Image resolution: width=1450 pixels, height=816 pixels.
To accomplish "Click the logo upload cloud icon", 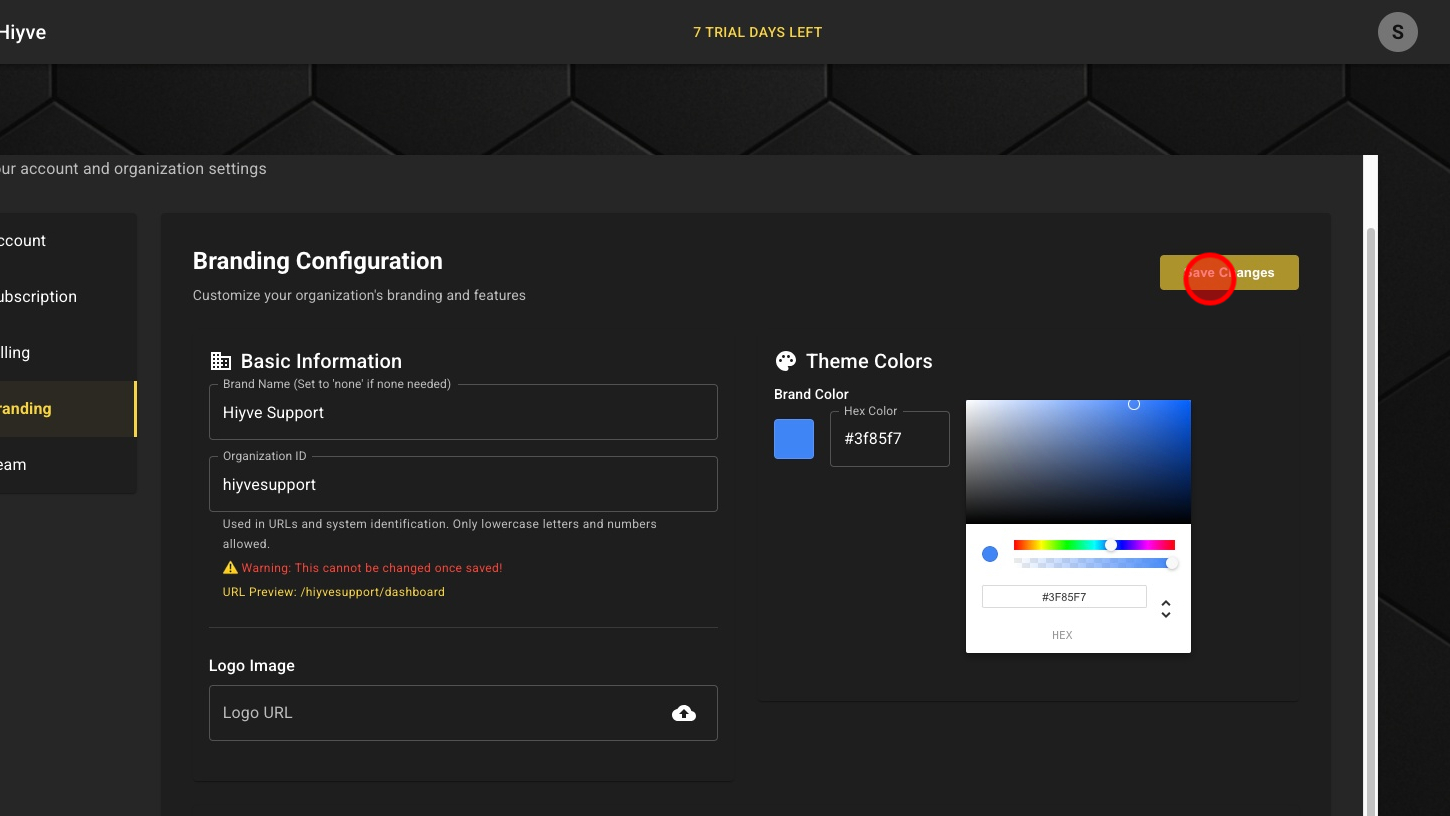I will coord(684,713).
